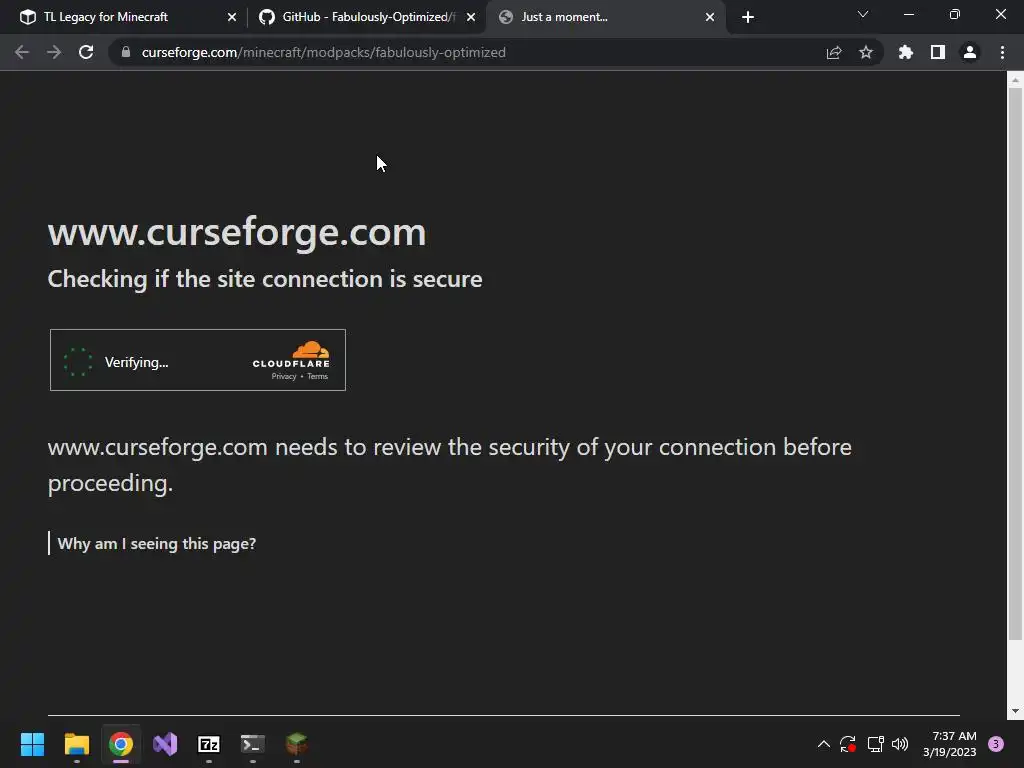
Task: Open the notification count badge
Action: (996, 744)
